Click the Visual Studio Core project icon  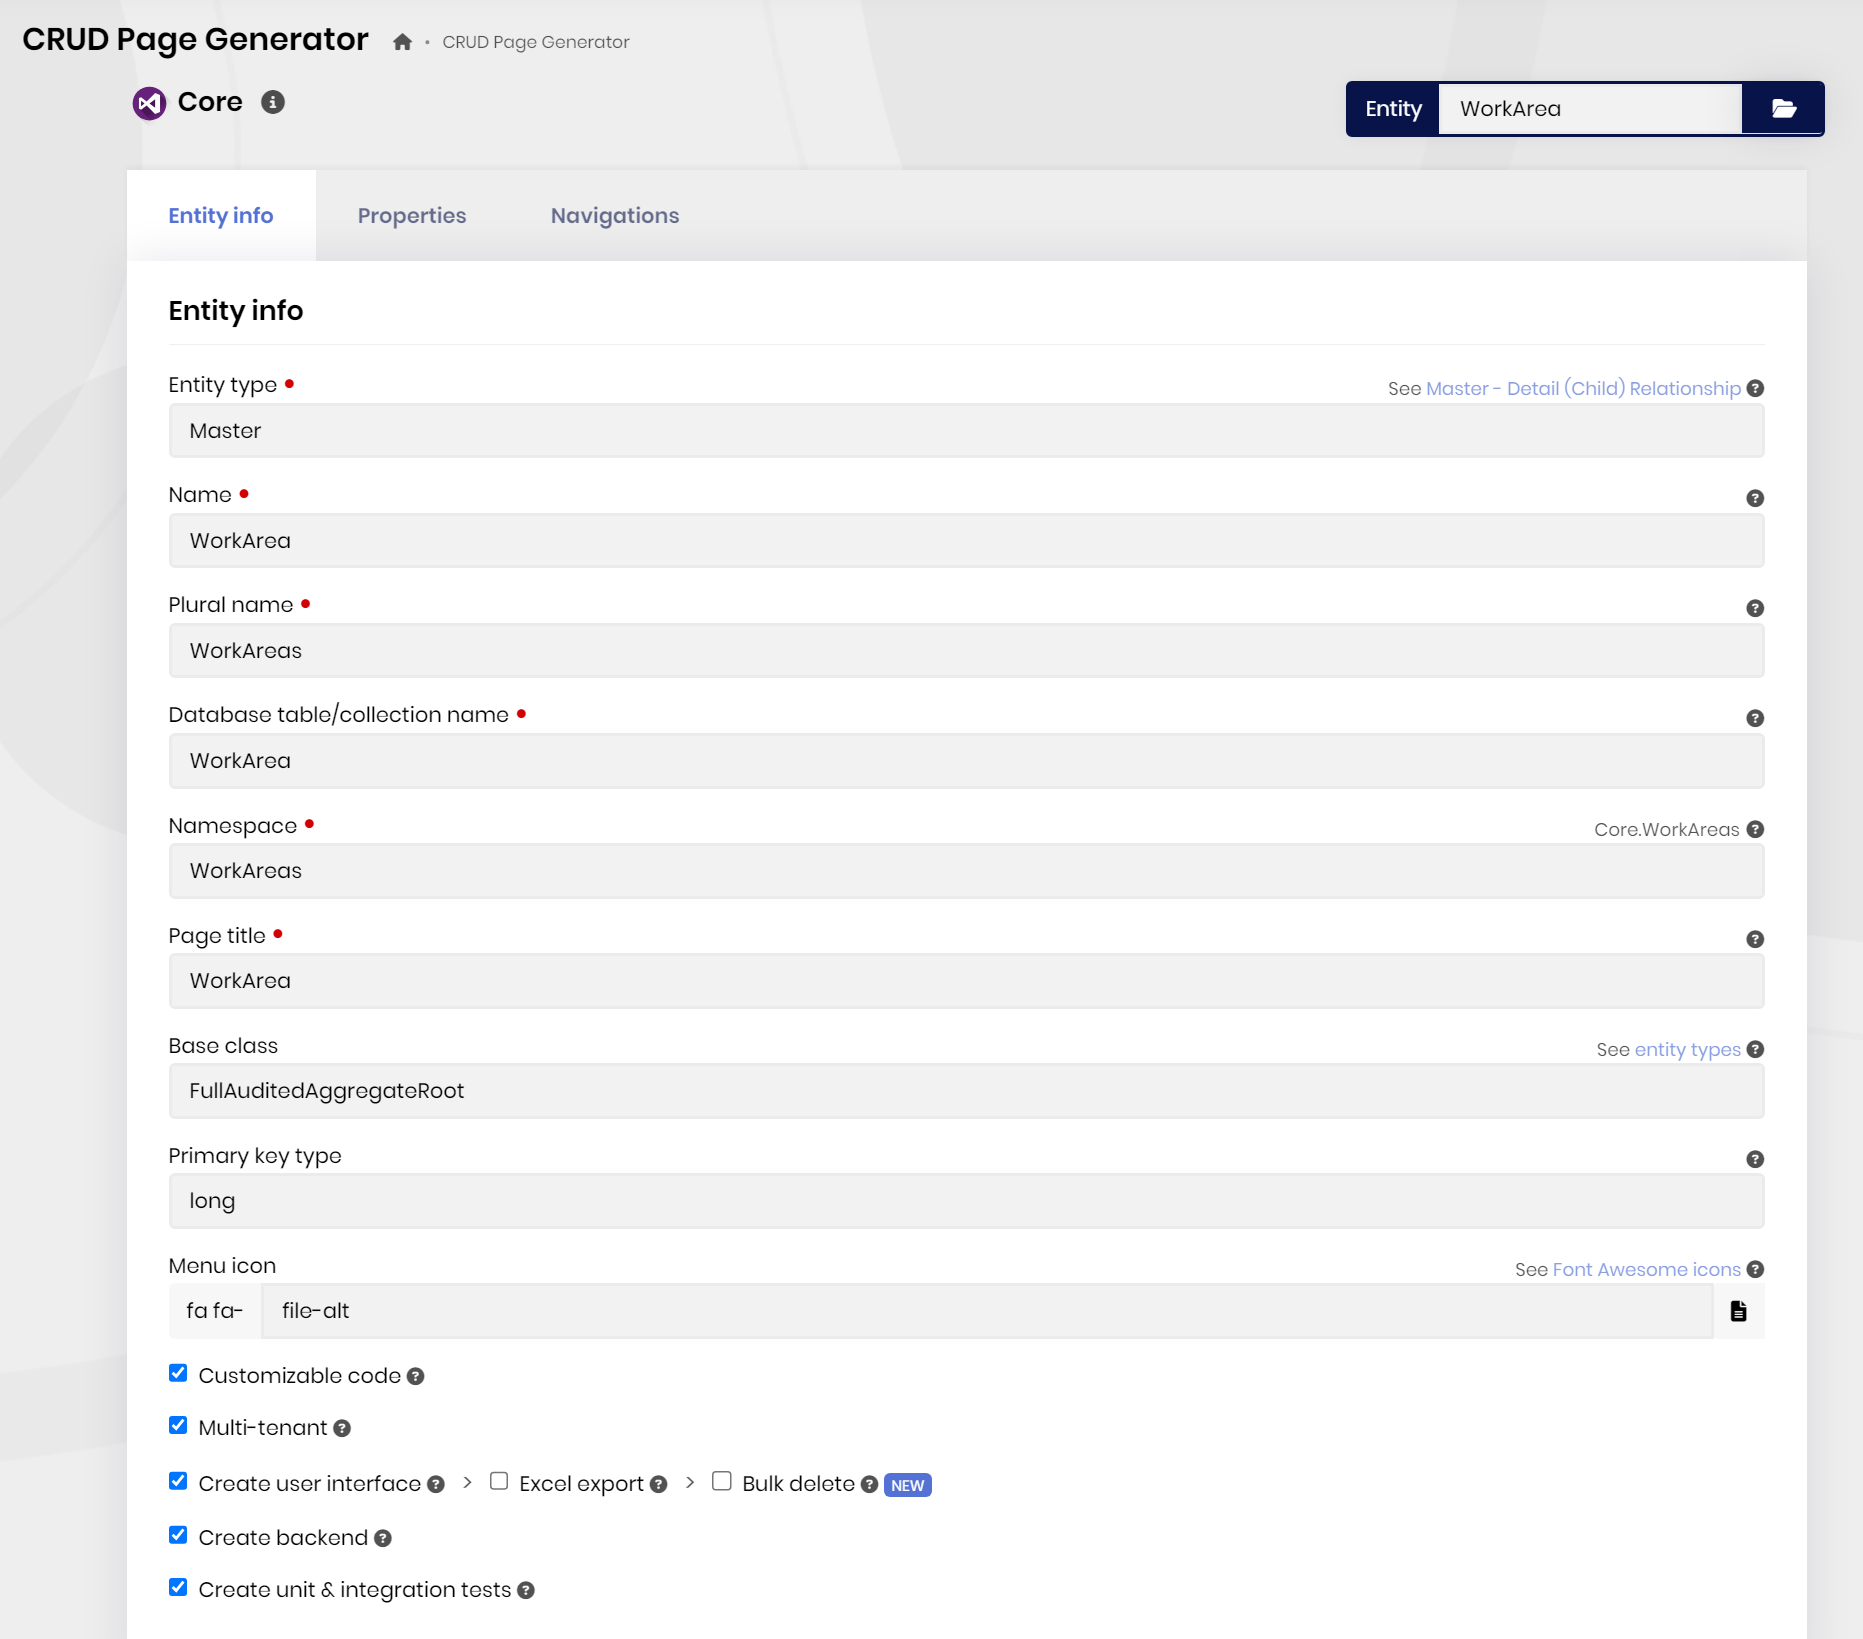[x=150, y=103]
